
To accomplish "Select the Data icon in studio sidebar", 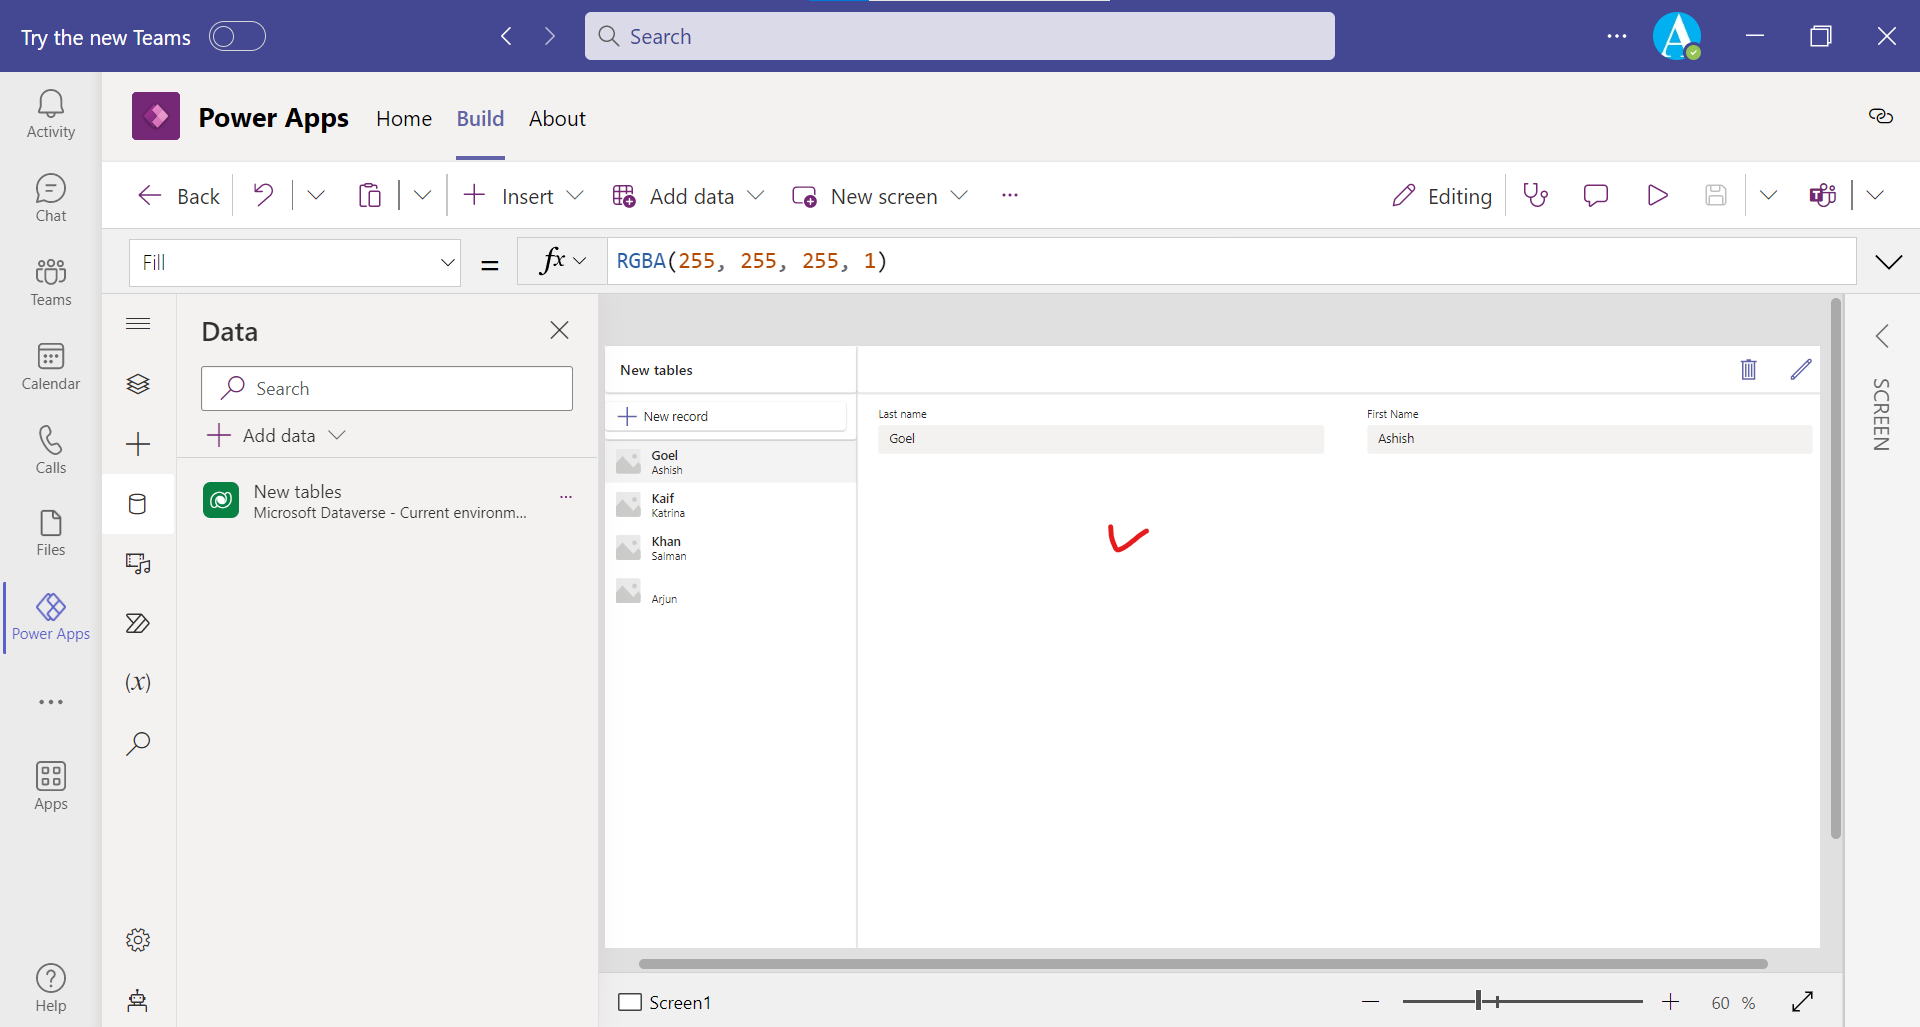I will (x=137, y=503).
